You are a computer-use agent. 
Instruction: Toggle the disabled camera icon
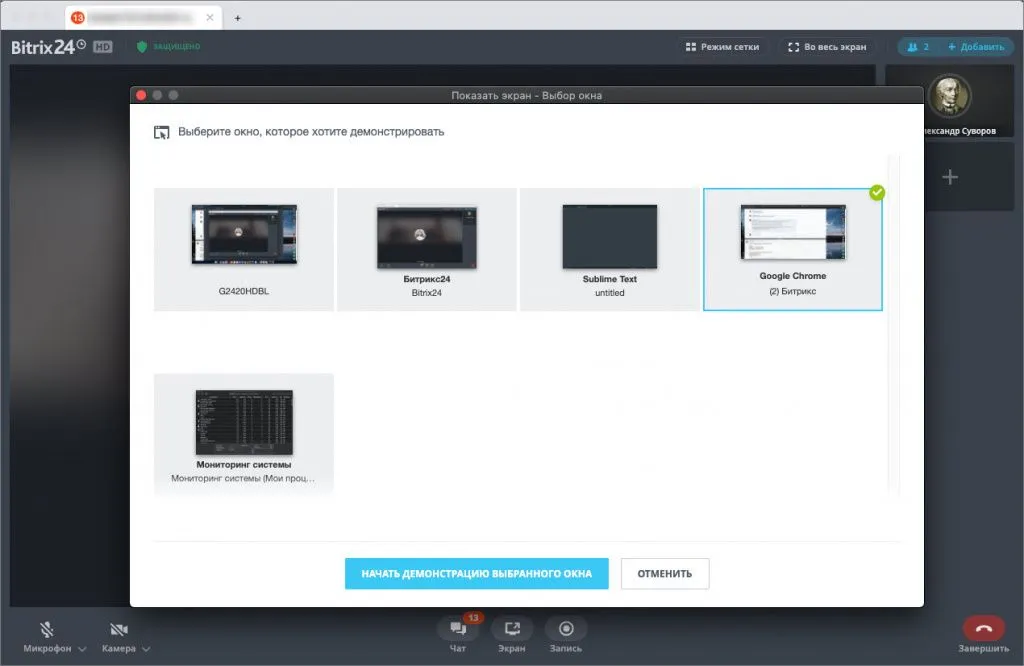[120, 629]
